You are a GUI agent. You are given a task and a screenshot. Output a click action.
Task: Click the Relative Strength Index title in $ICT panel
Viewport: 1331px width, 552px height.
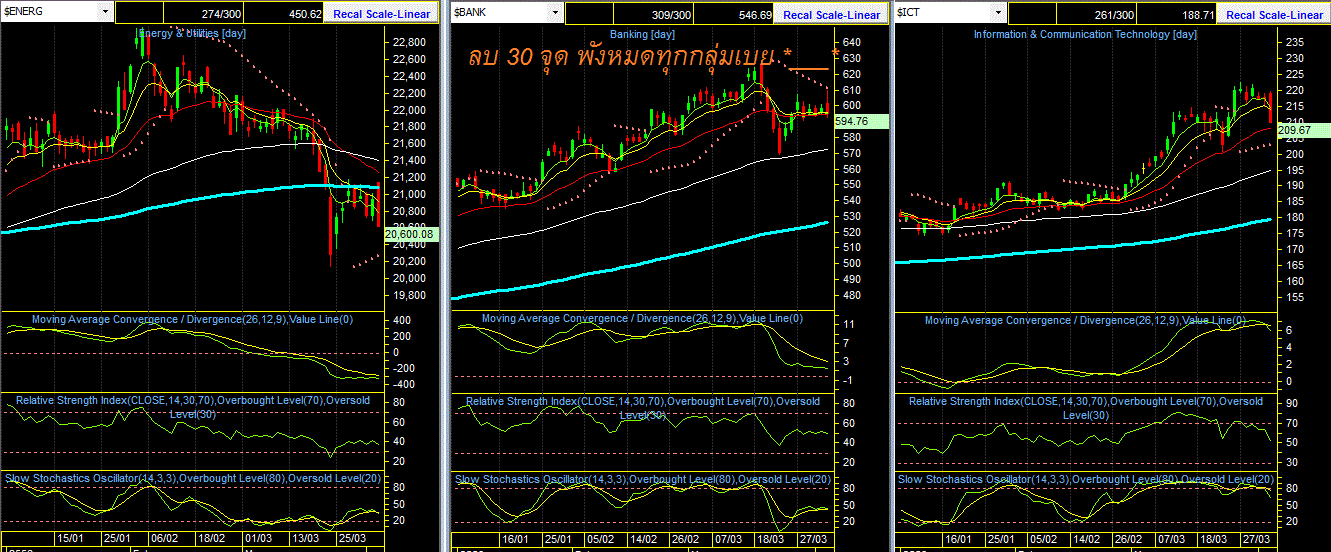tap(1085, 408)
